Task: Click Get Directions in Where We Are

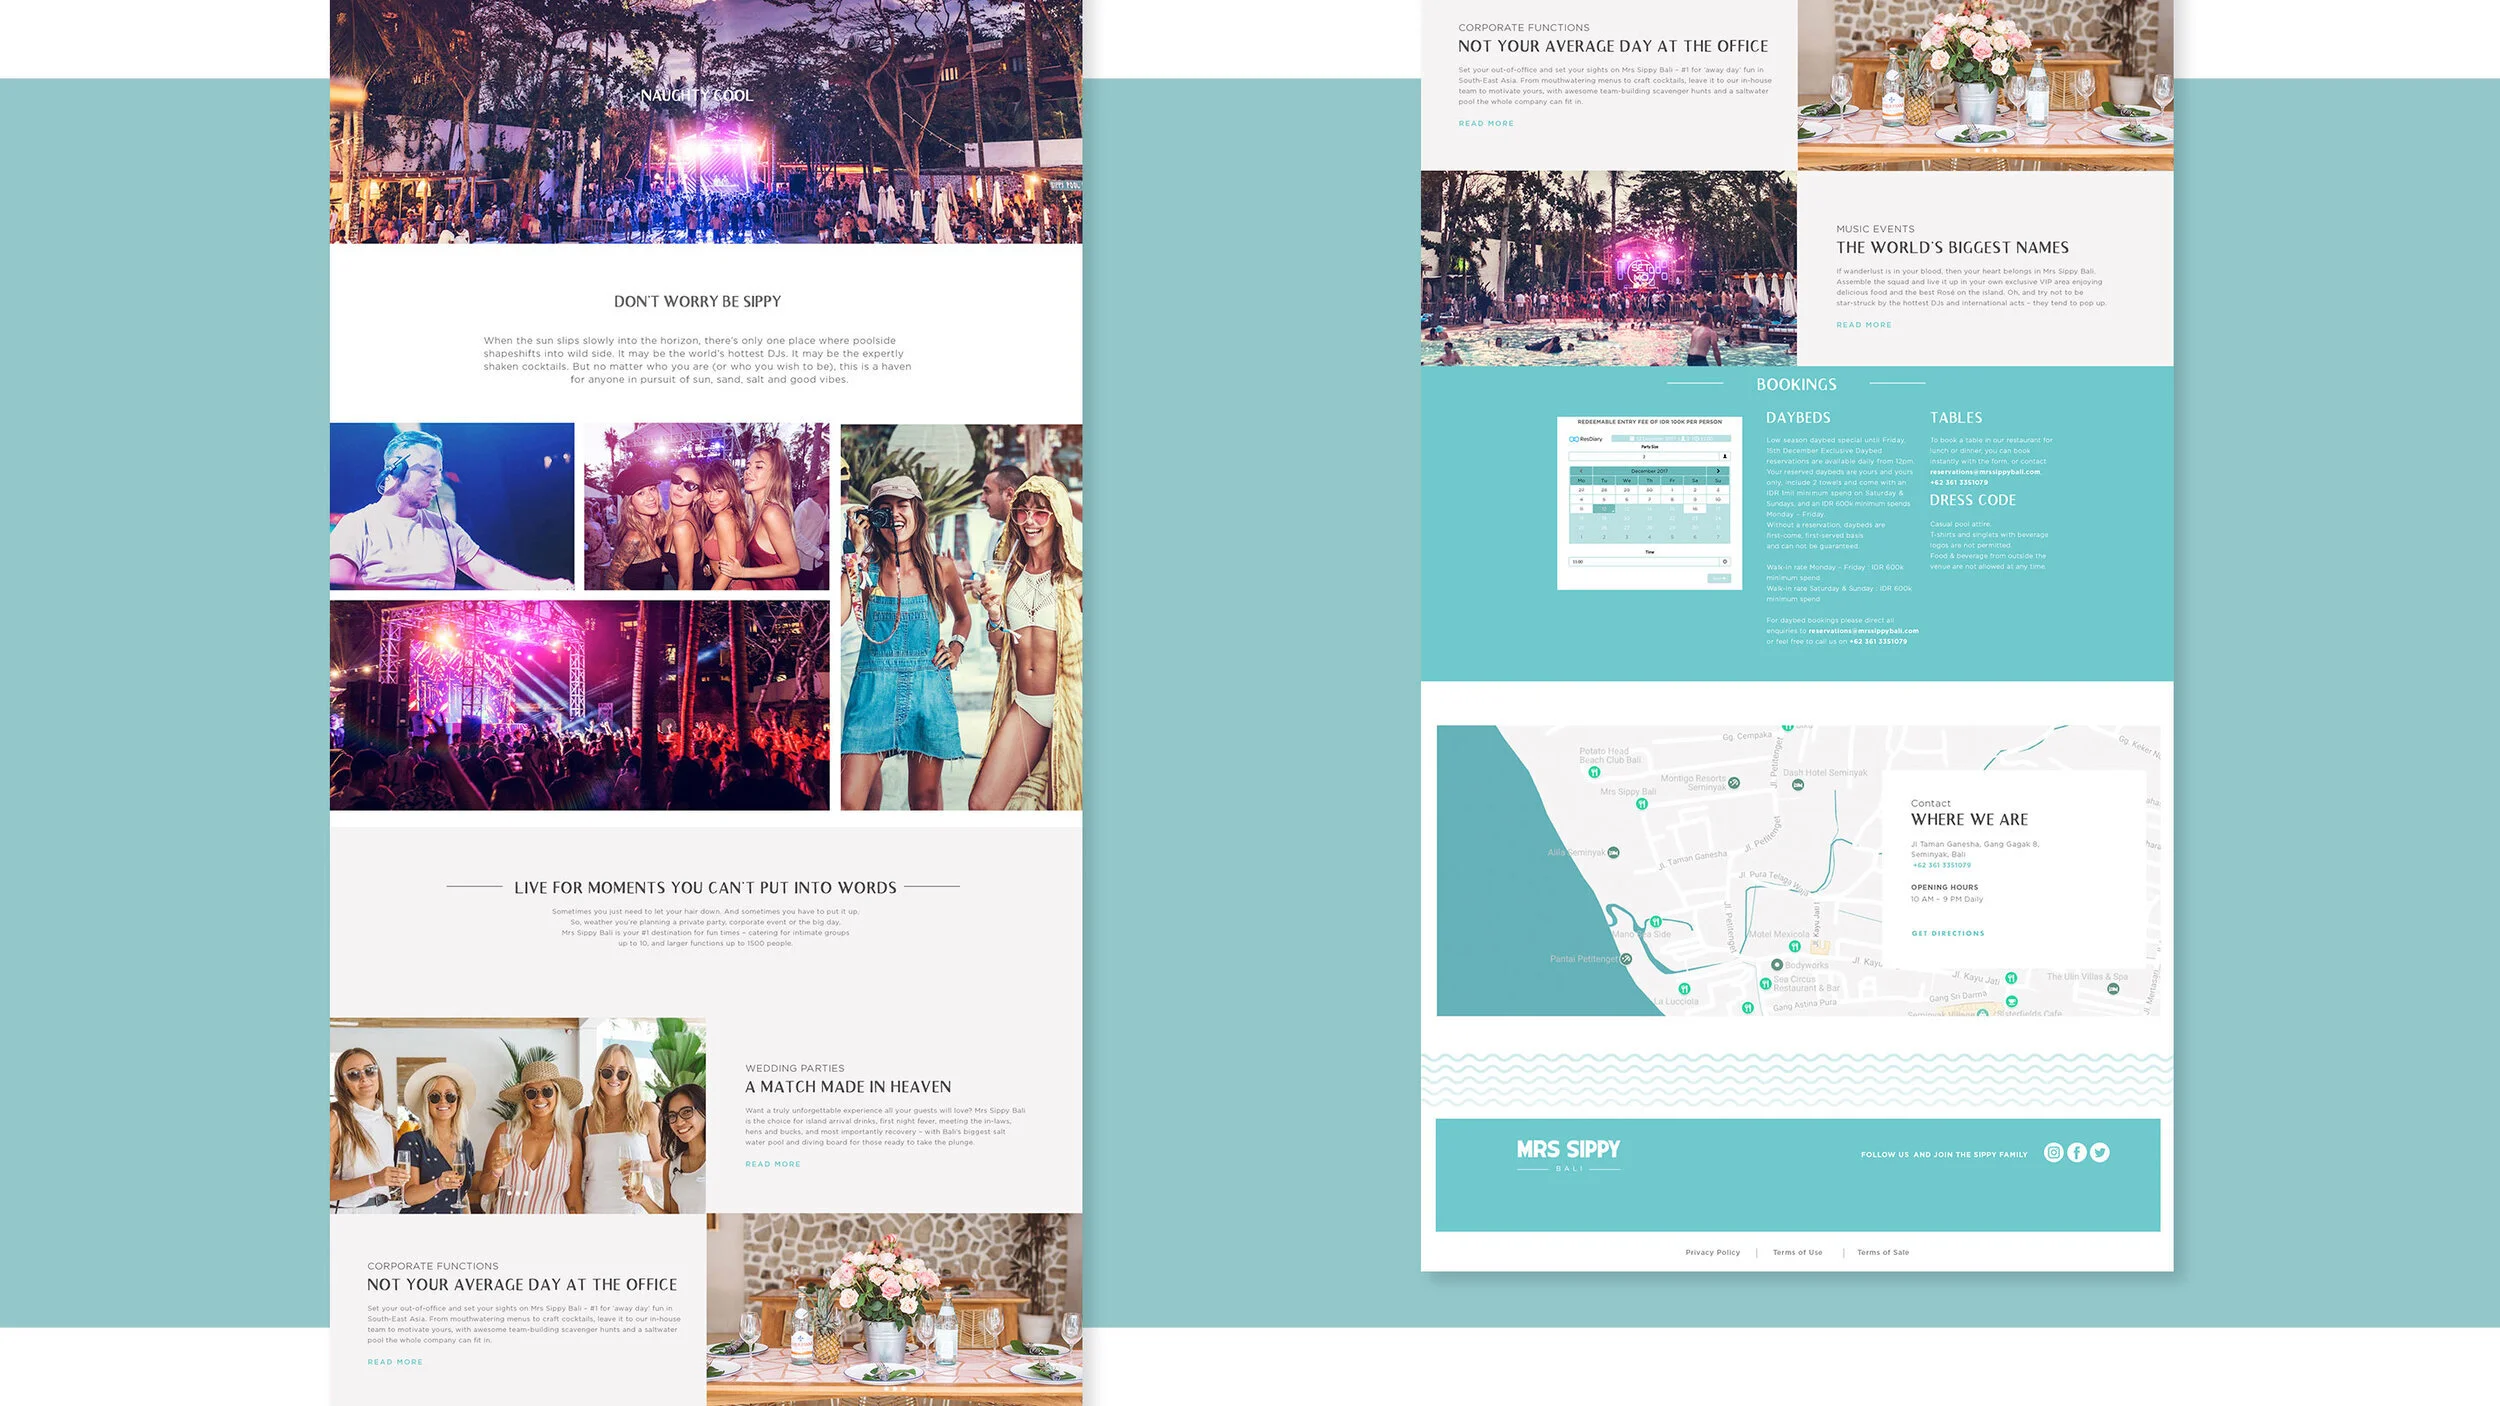Action: [x=1947, y=933]
